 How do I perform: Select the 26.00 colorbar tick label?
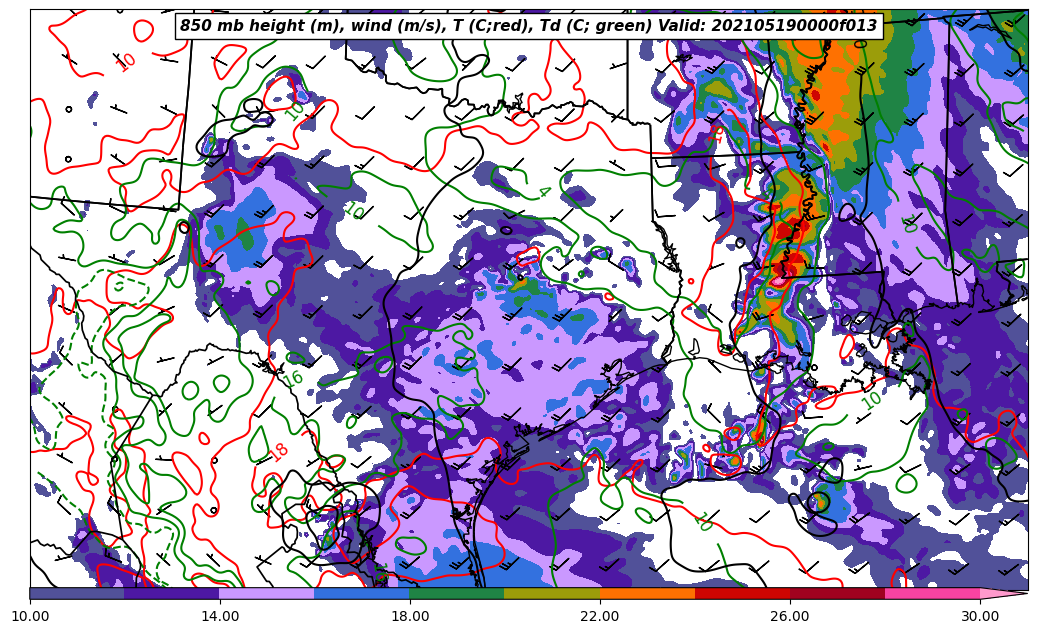790,616
